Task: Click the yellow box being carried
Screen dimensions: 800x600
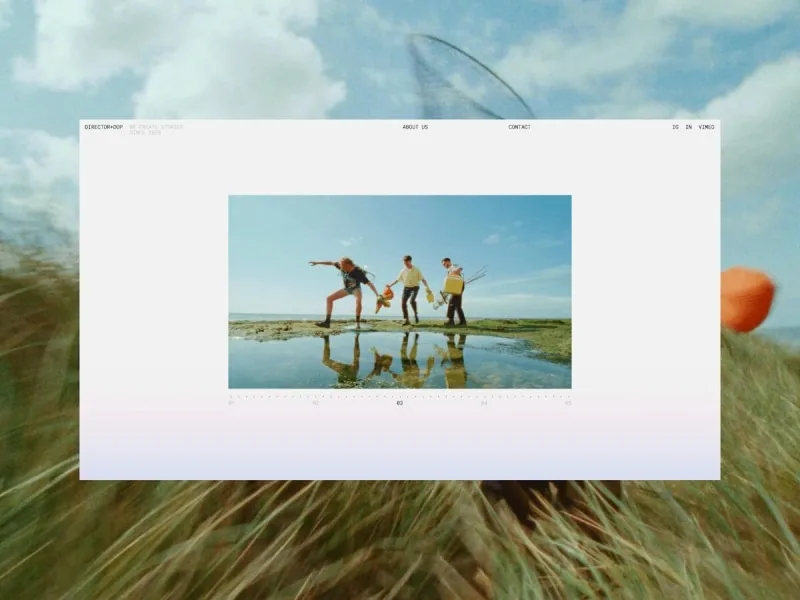Action: pos(454,285)
